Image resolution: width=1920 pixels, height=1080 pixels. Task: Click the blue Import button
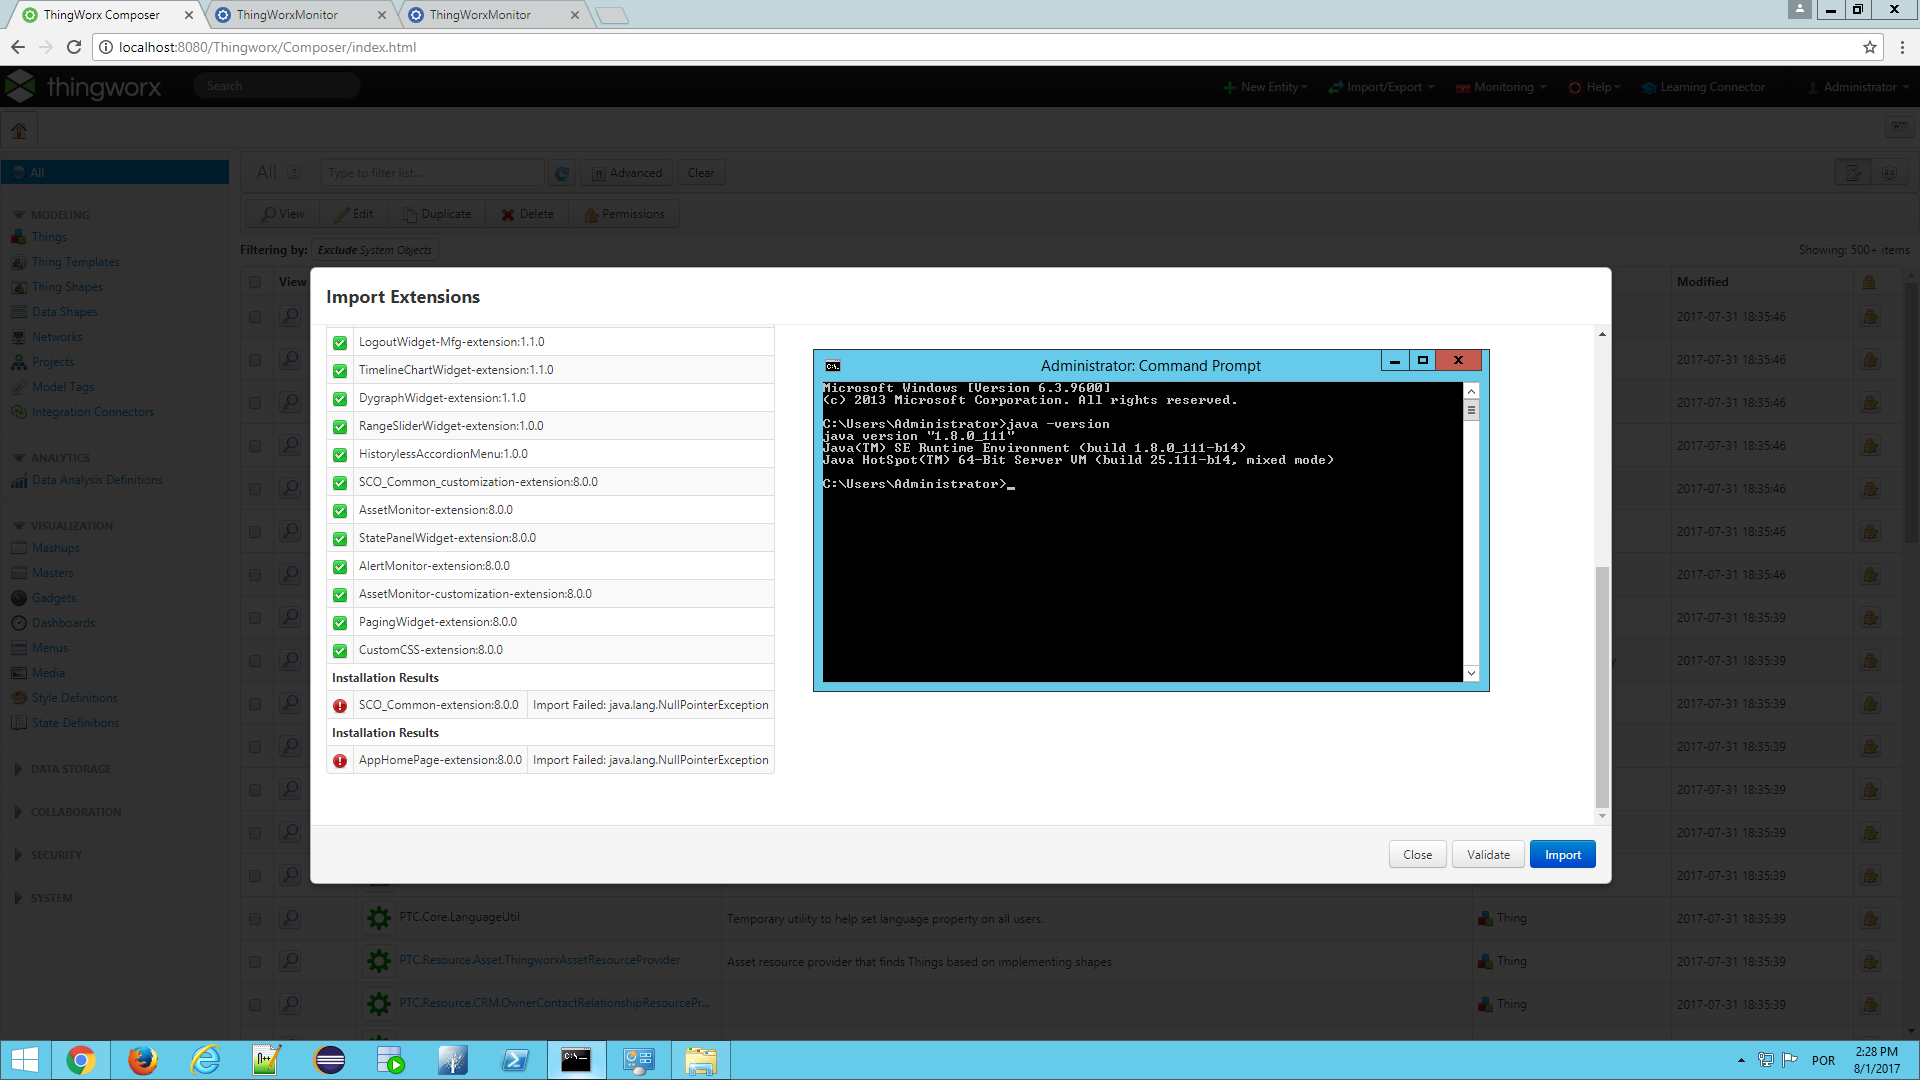[1562, 855]
